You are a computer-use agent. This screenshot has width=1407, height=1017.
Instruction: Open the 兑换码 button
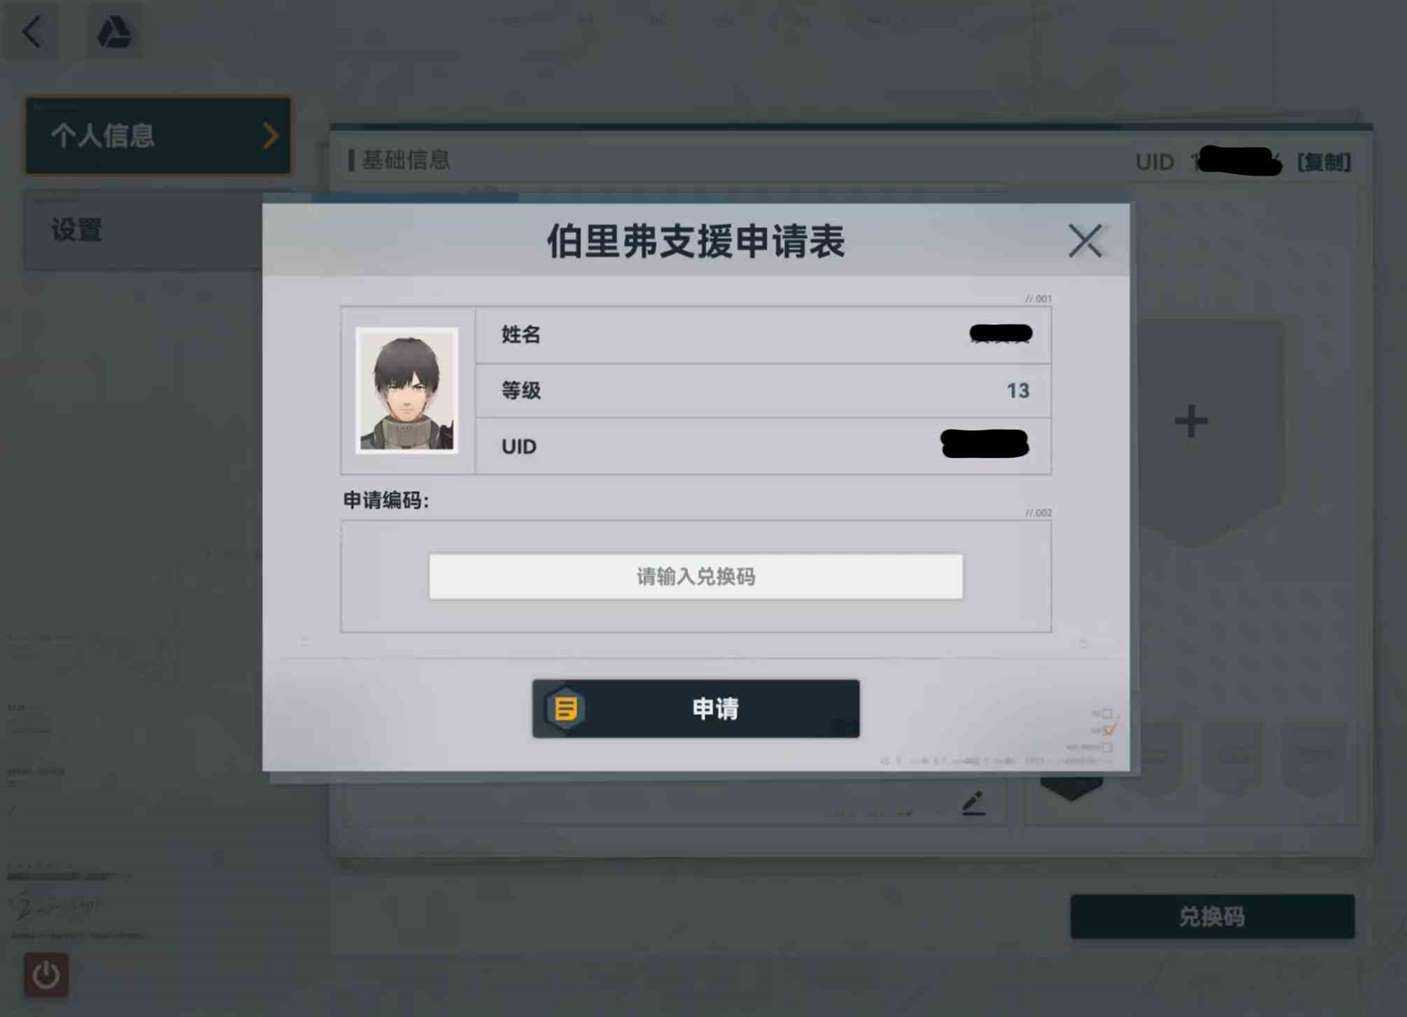pyautogui.click(x=1212, y=916)
